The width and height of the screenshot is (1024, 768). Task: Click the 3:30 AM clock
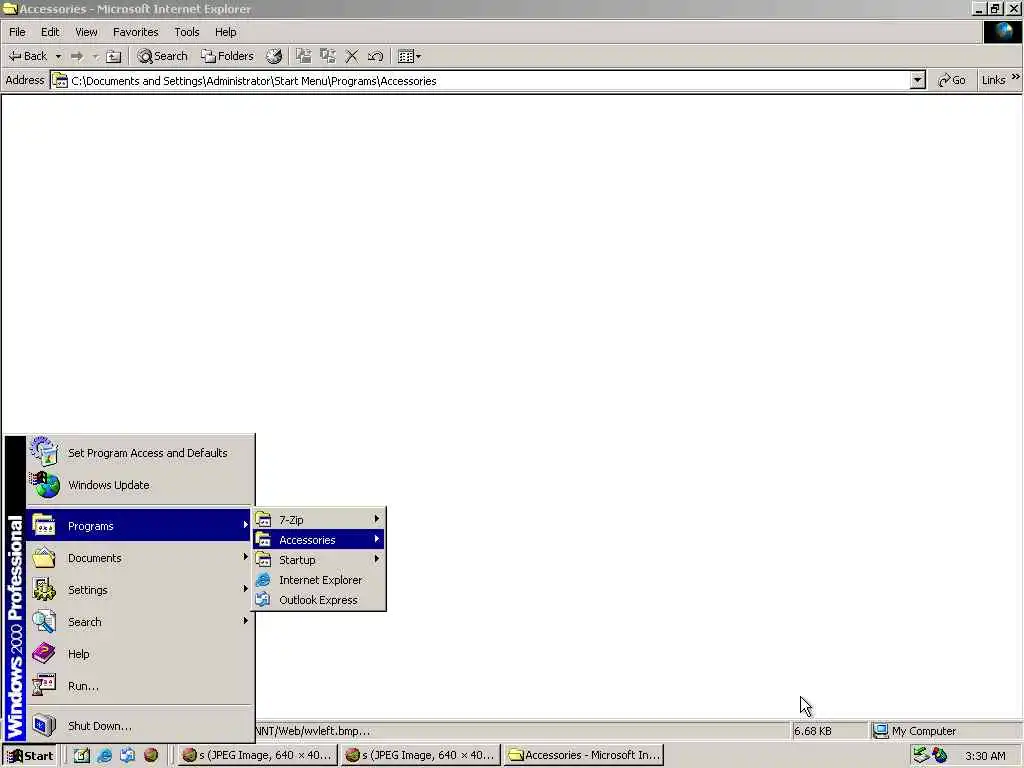985,756
